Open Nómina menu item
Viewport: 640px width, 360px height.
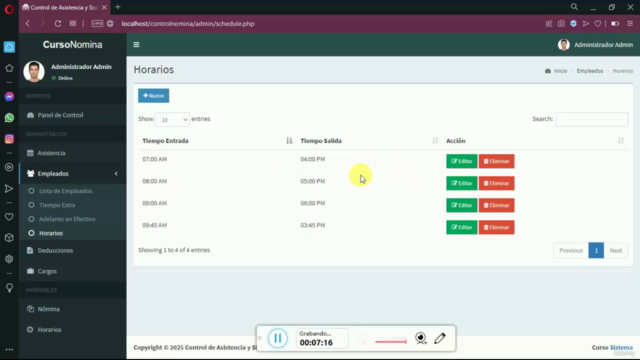(49, 309)
